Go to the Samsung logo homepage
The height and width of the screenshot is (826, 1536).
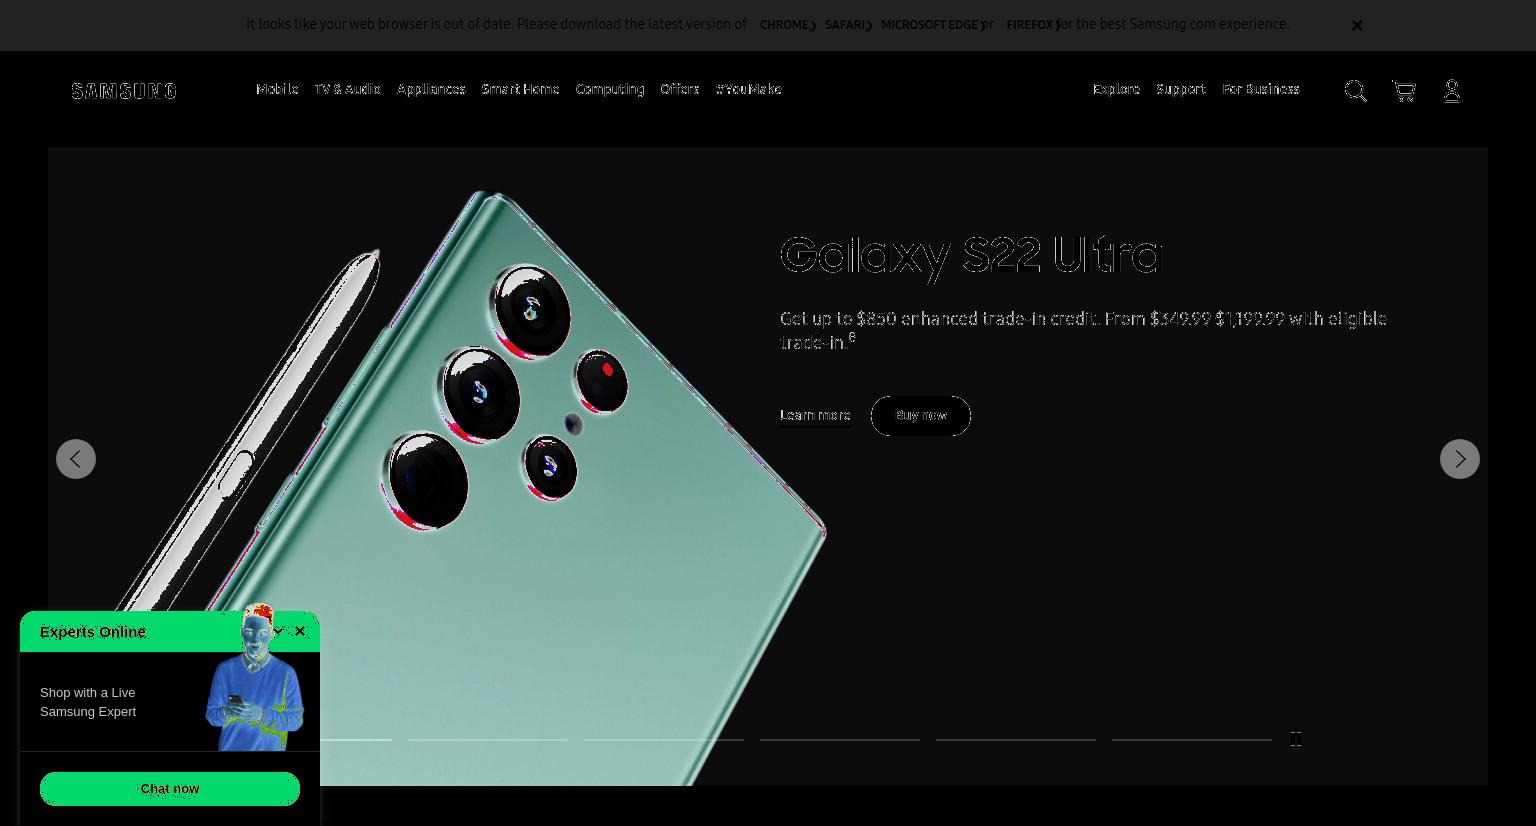(124, 91)
